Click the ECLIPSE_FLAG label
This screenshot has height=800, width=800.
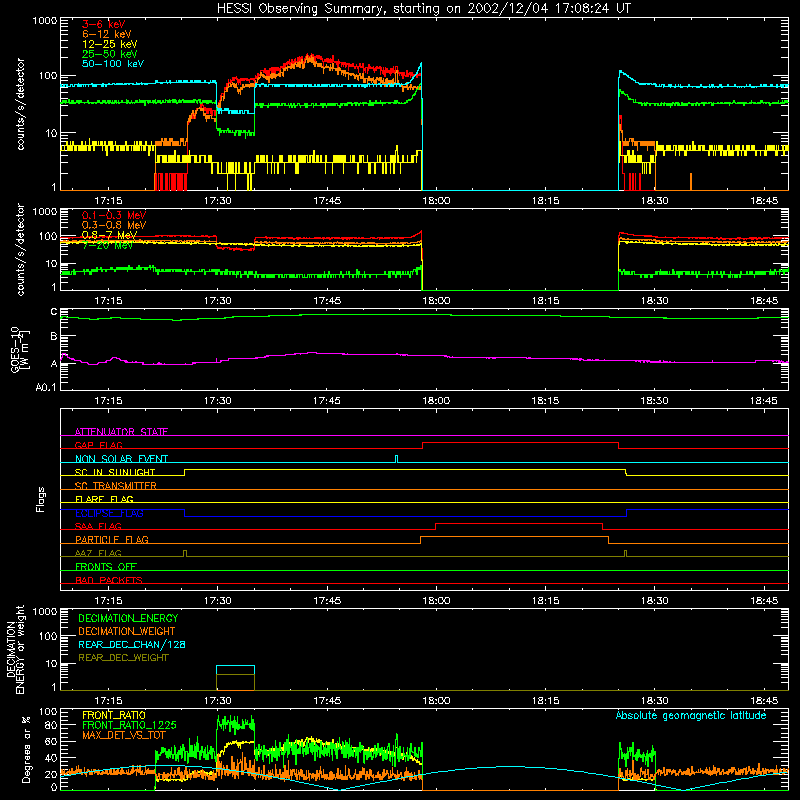point(109,513)
